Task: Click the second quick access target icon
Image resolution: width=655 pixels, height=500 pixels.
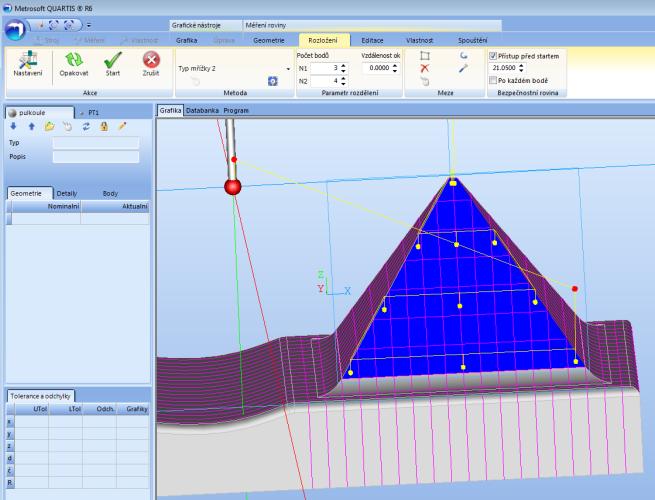Action: (x=54, y=25)
